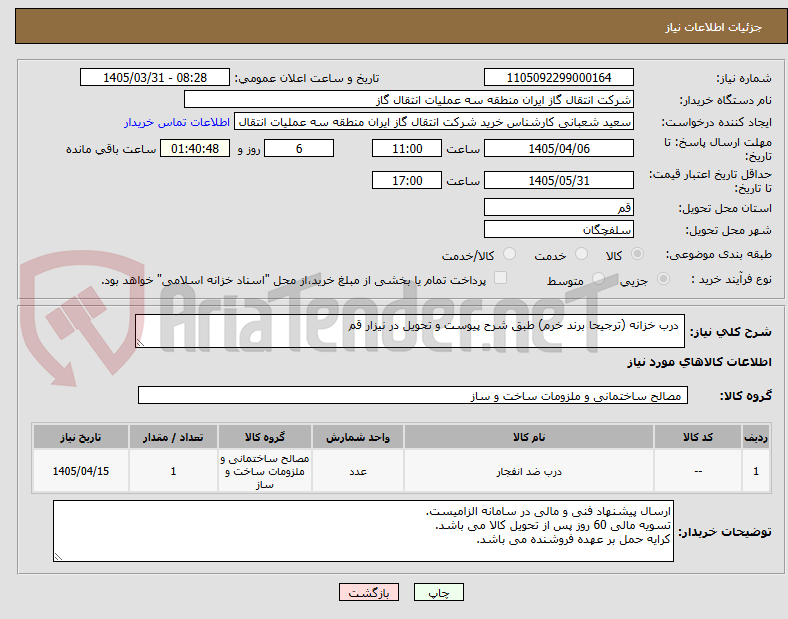Click the واحد شمارش column header

[358, 437]
